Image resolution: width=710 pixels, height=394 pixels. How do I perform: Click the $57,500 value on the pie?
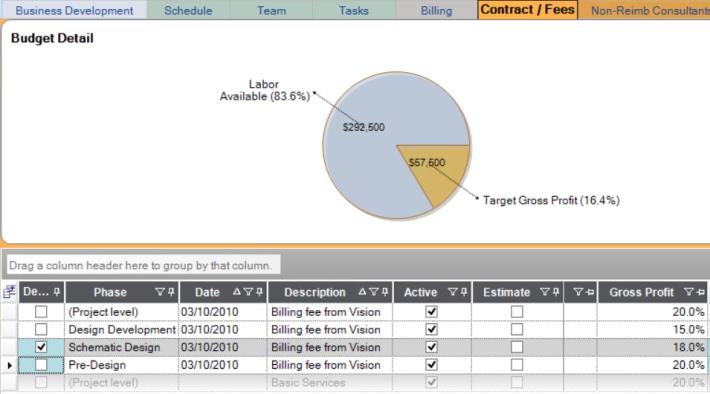tap(427, 163)
